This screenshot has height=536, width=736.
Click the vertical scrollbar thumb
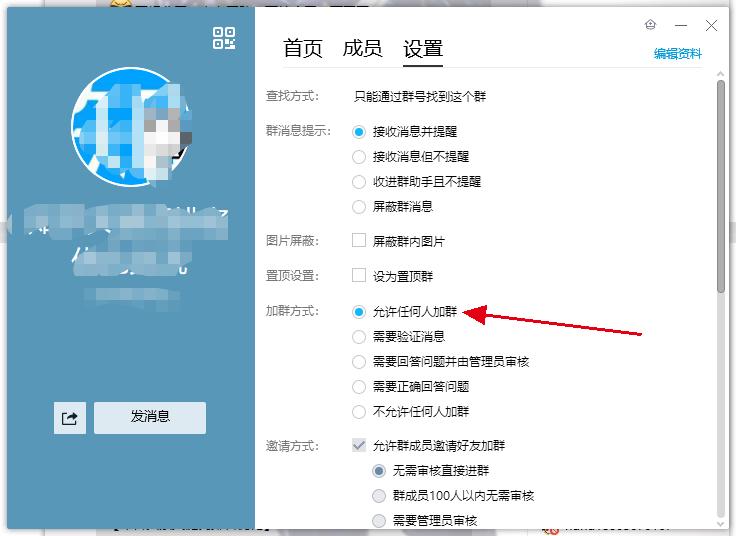click(x=721, y=187)
